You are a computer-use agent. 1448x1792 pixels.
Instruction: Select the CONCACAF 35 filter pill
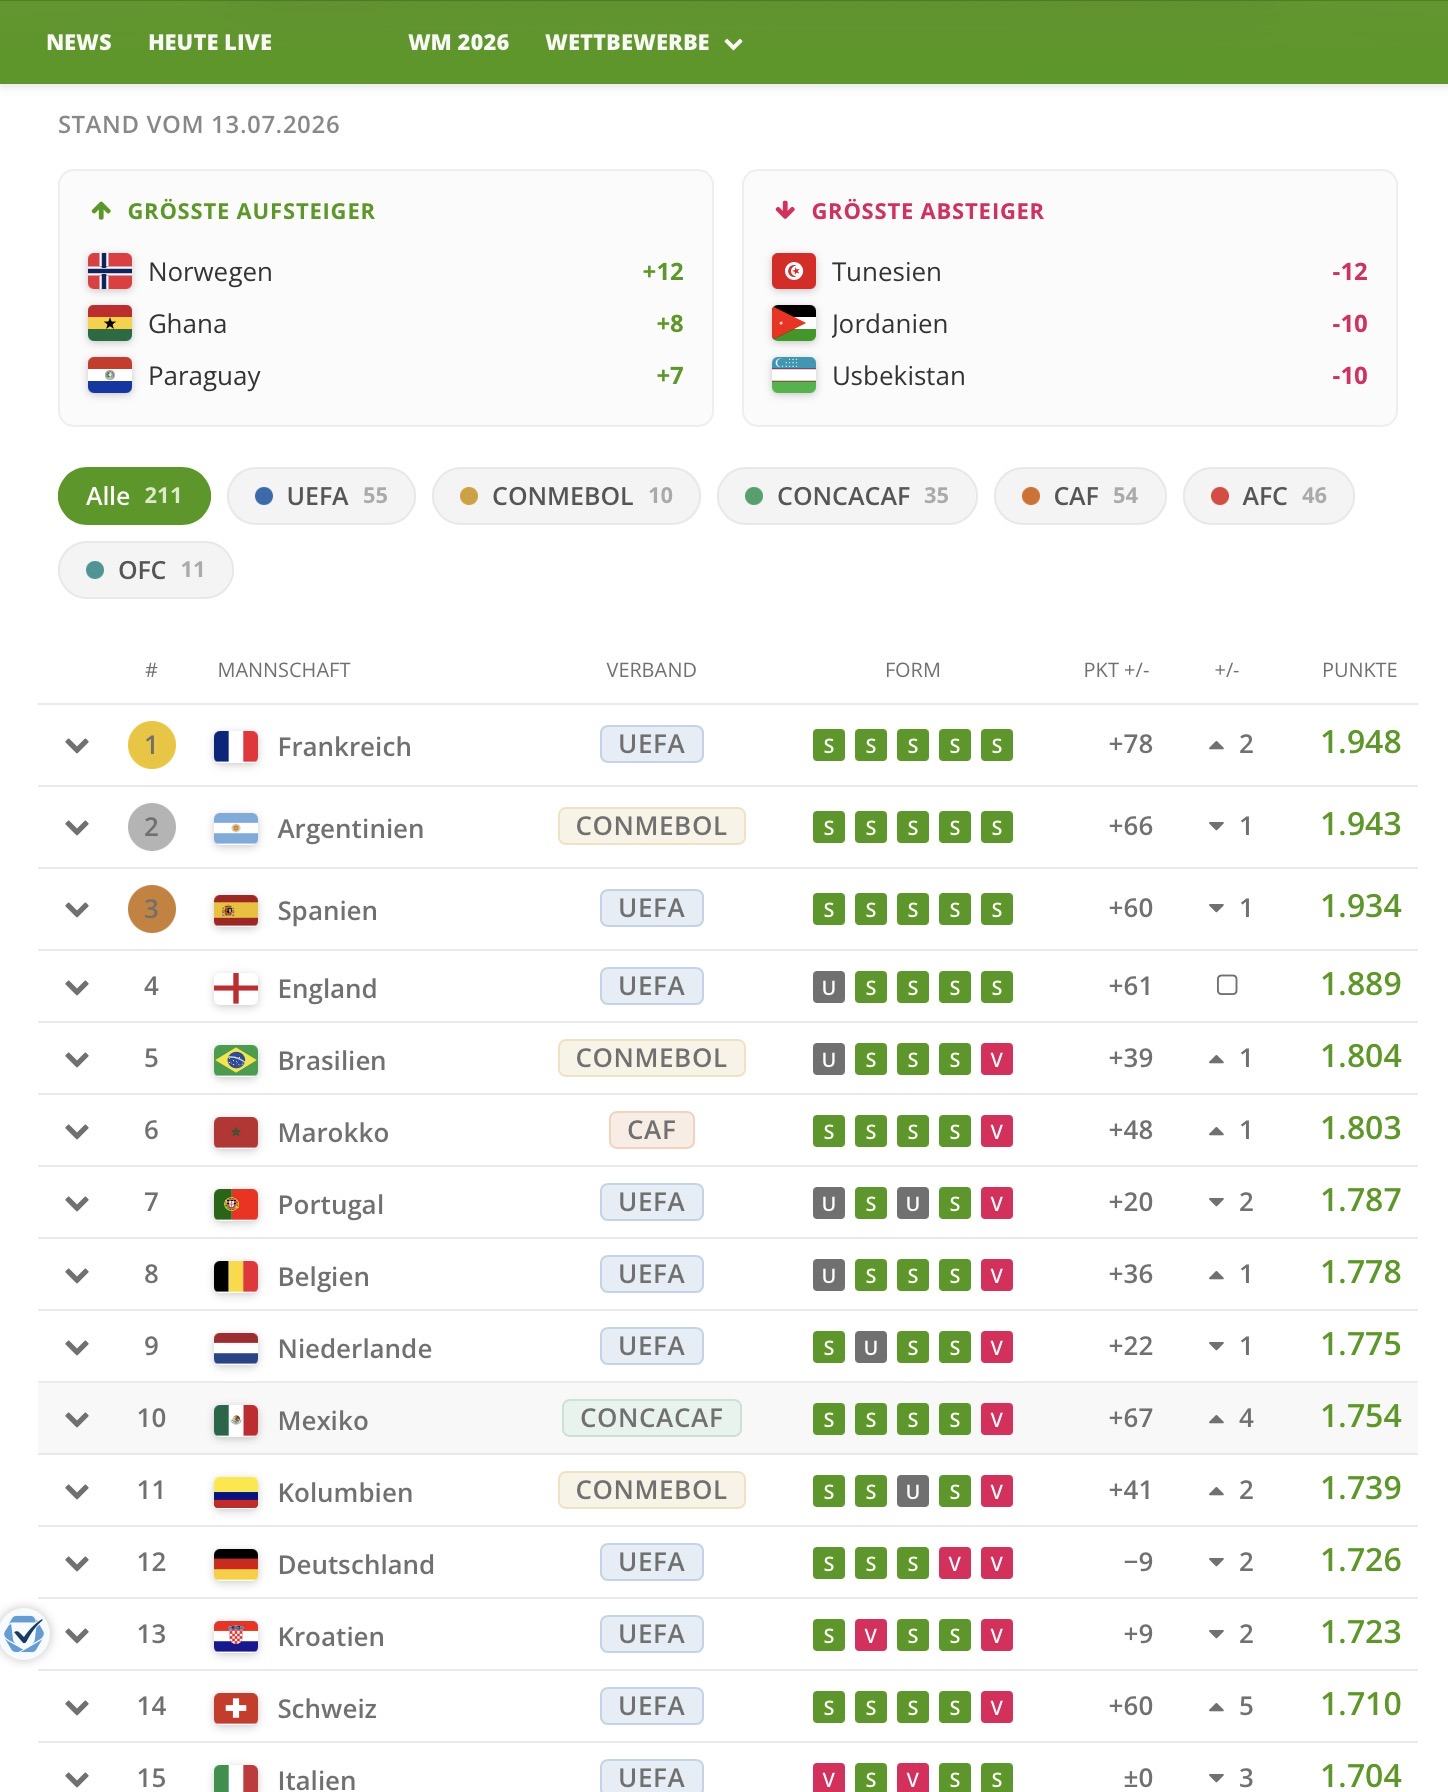coord(847,496)
